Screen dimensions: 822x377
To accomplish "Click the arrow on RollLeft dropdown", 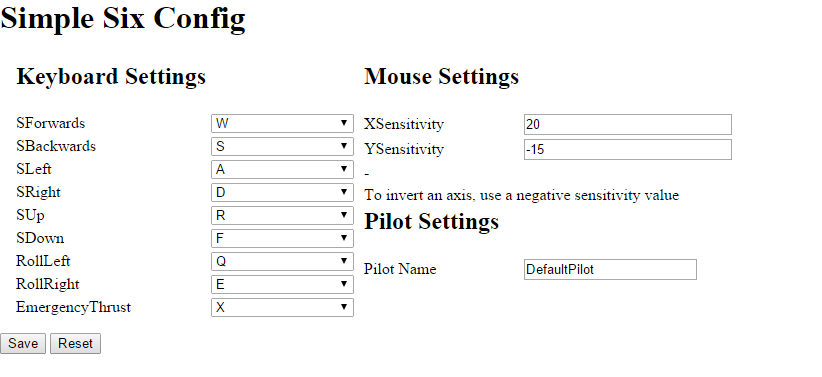I will coord(344,261).
